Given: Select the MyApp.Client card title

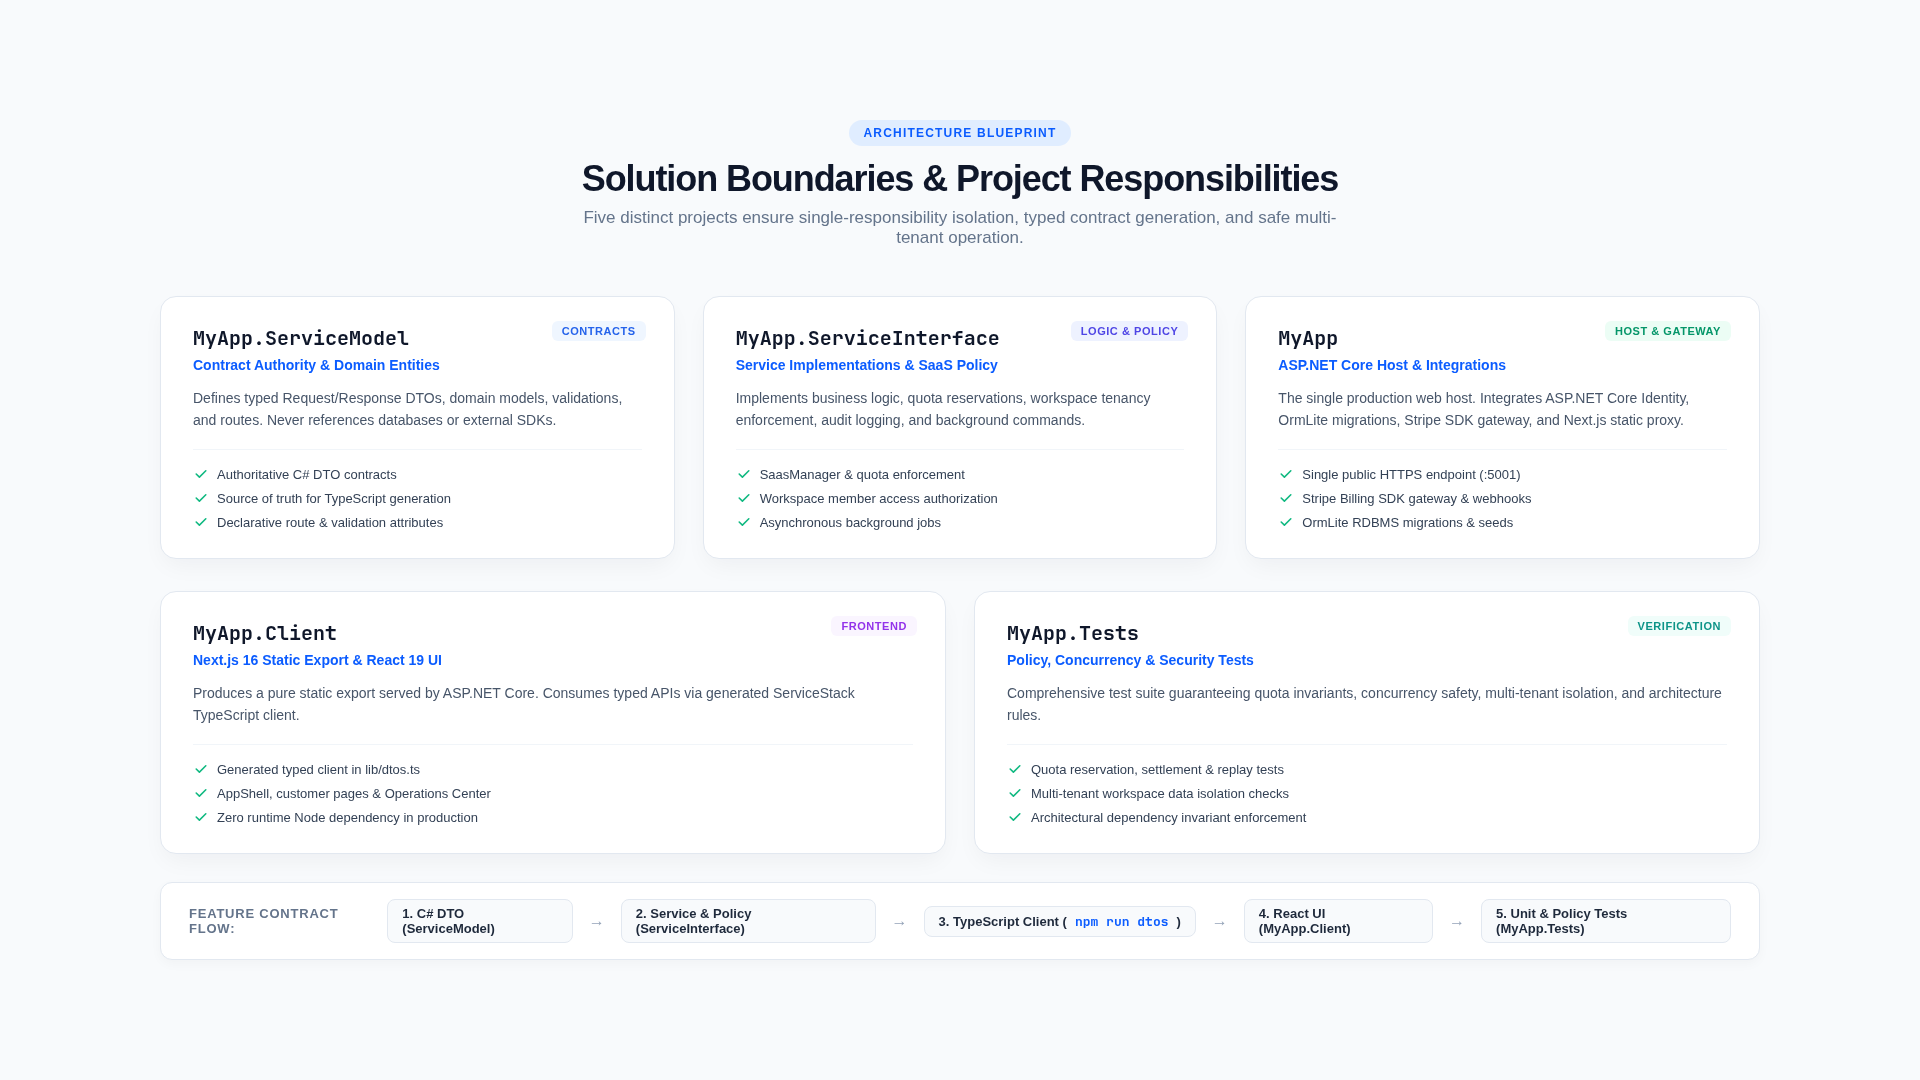Looking at the screenshot, I should coord(265,633).
